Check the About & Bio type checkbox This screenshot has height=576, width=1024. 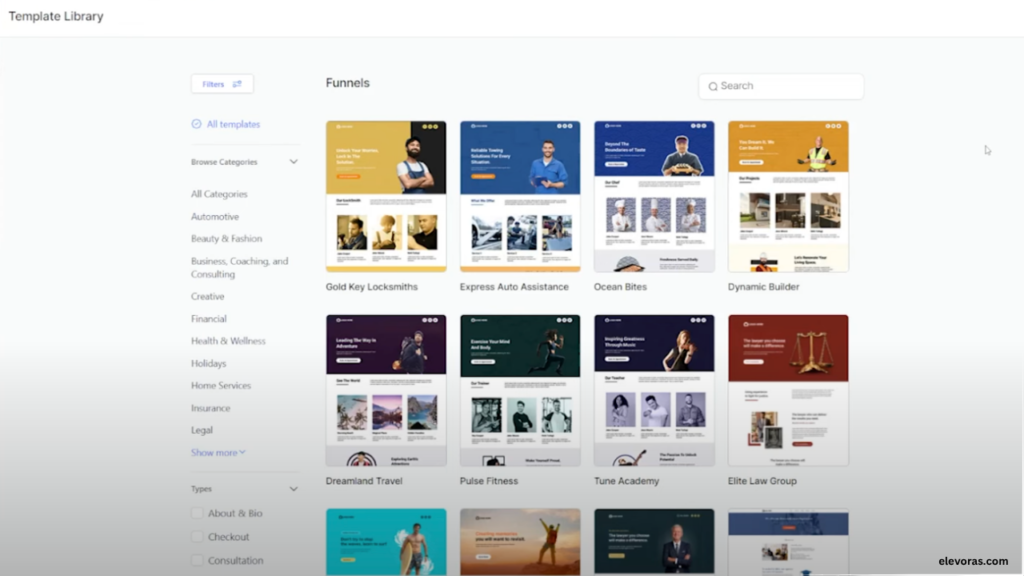pyautogui.click(x=197, y=513)
